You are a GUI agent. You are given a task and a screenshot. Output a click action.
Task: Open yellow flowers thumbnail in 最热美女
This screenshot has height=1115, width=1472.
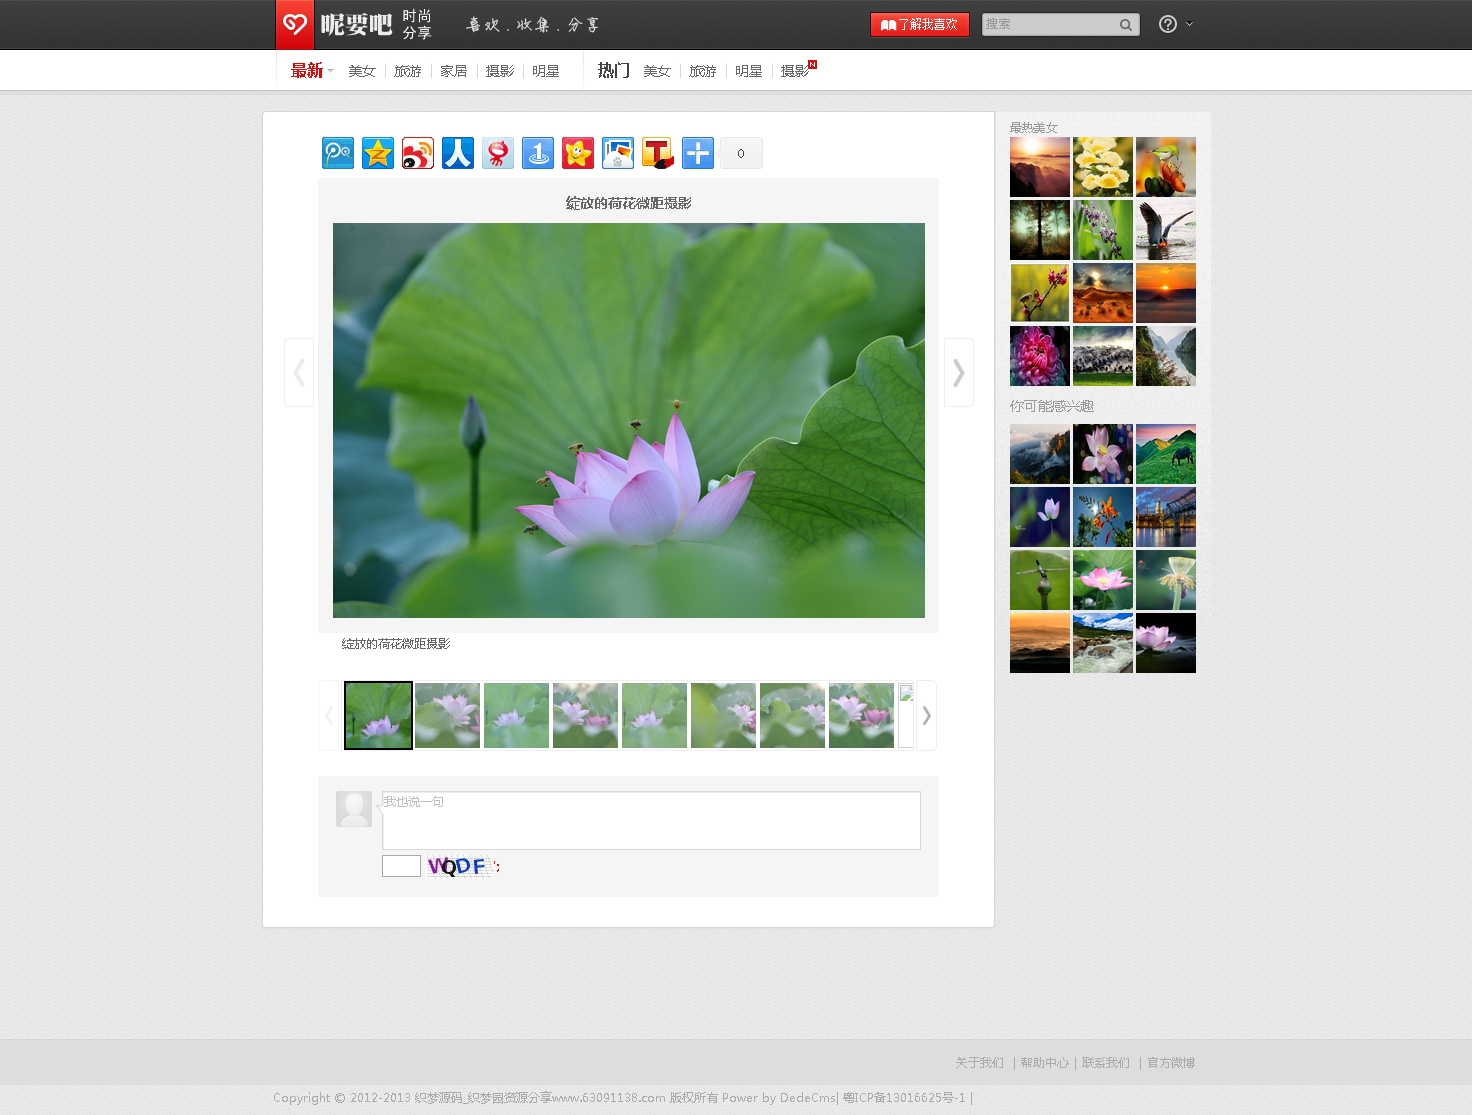(x=1103, y=167)
